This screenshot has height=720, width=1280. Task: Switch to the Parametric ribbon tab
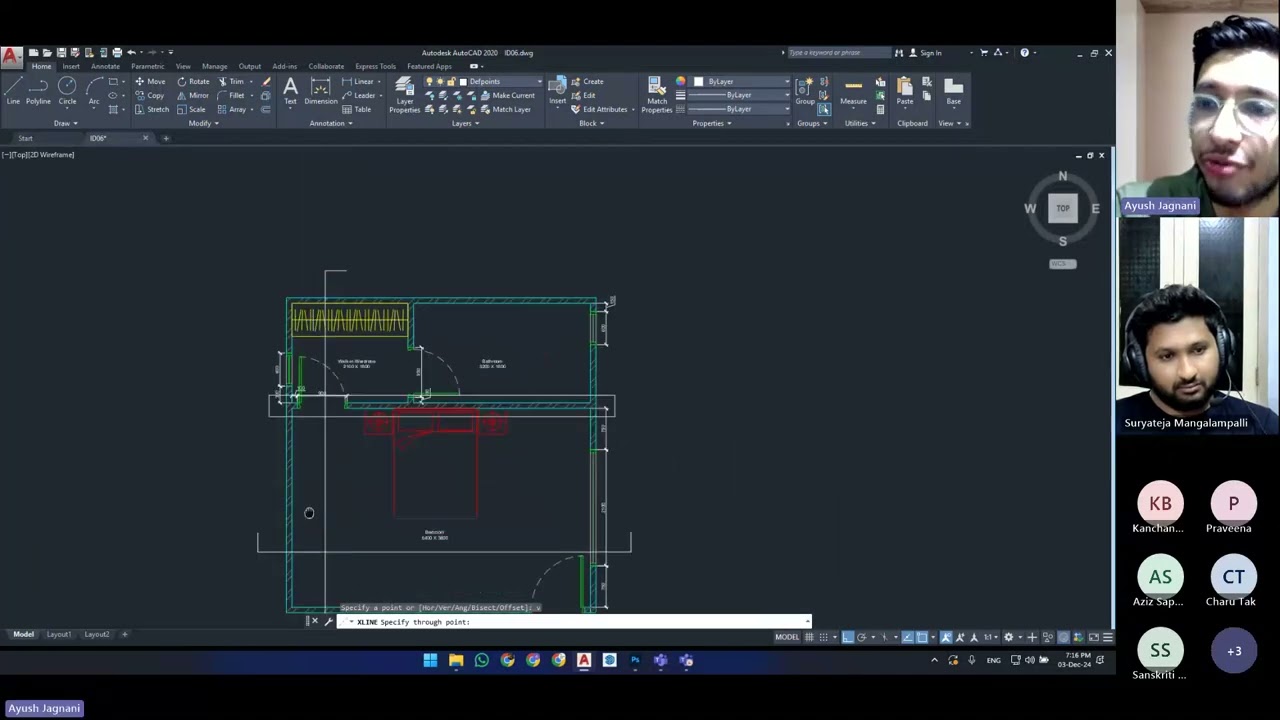[148, 67]
